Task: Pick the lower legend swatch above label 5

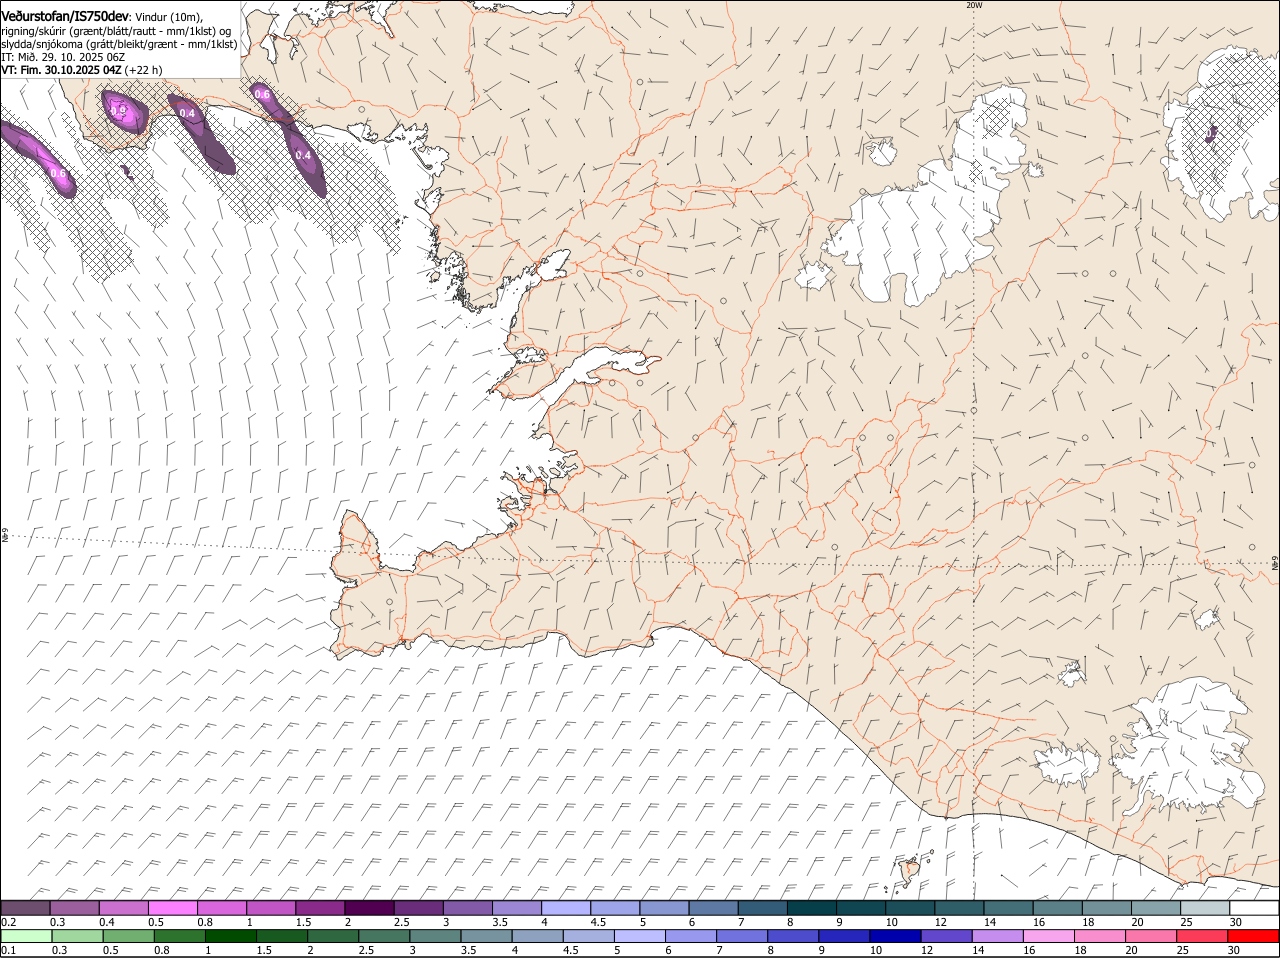Action: coord(640,936)
